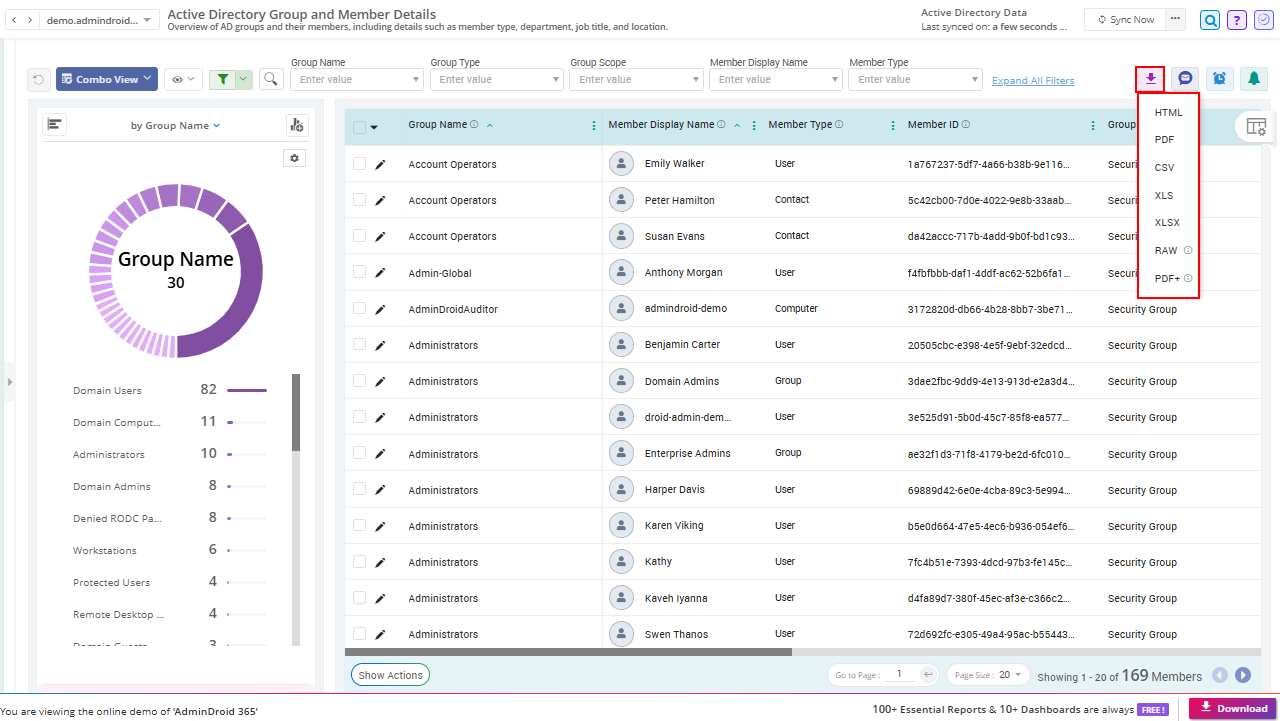Open Member Type column options menu
This screenshot has height=721, width=1280.
tap(894, 126)
